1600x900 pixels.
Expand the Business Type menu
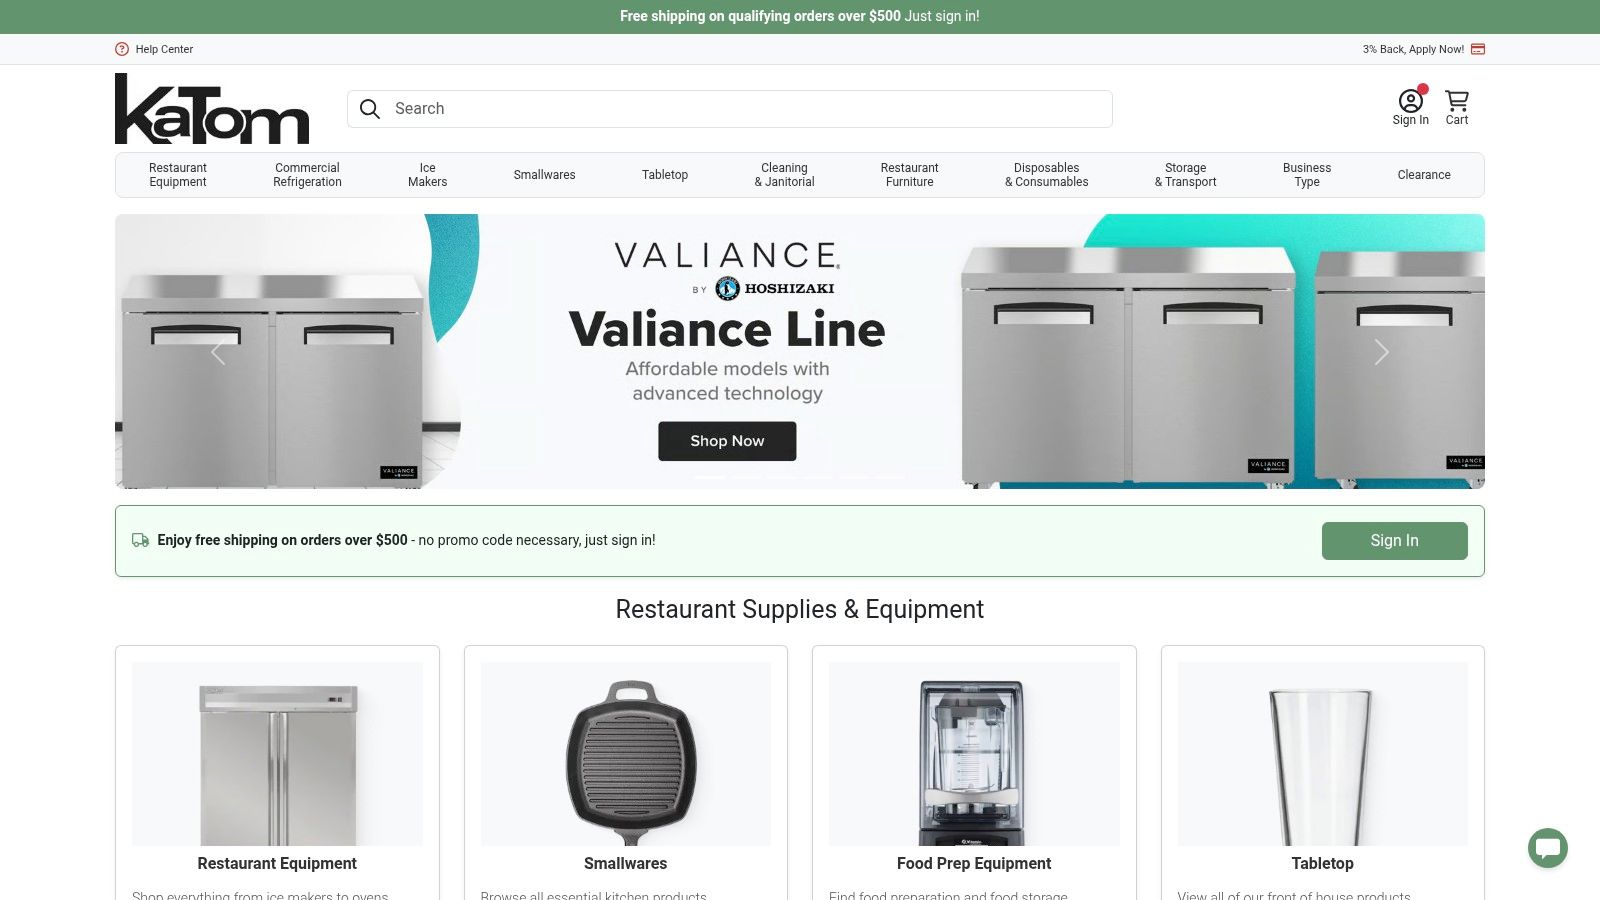click(1307, 175)
